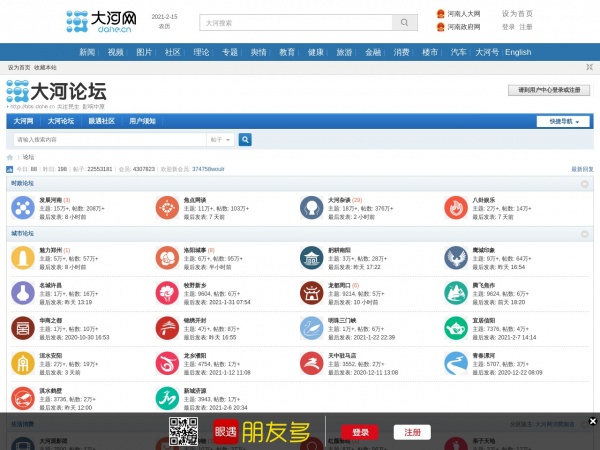Click the 鹰城印象 forum icon
600x450 pixels.
click(456, 259)
